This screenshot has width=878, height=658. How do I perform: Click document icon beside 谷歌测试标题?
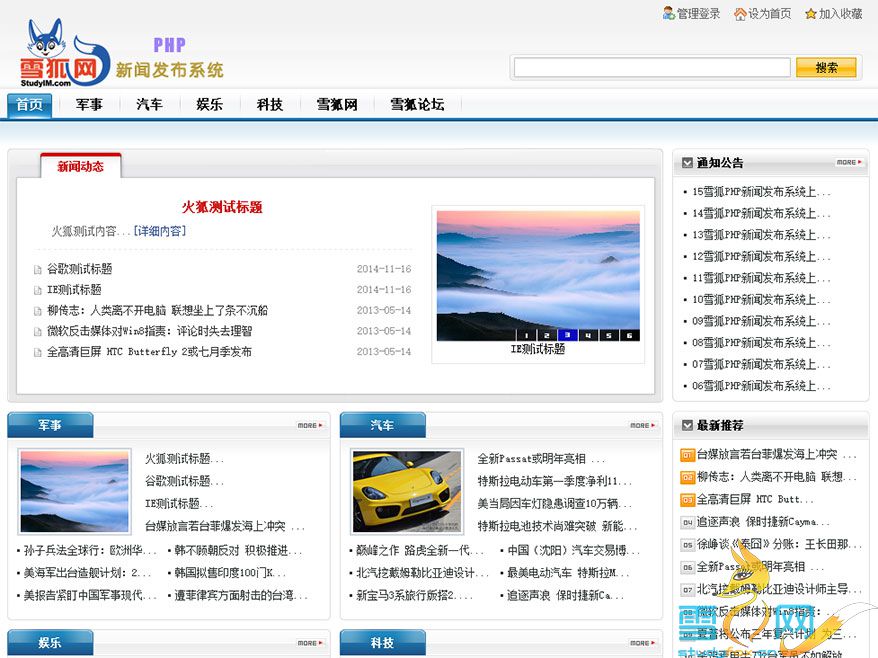click(x=38, y=270)
